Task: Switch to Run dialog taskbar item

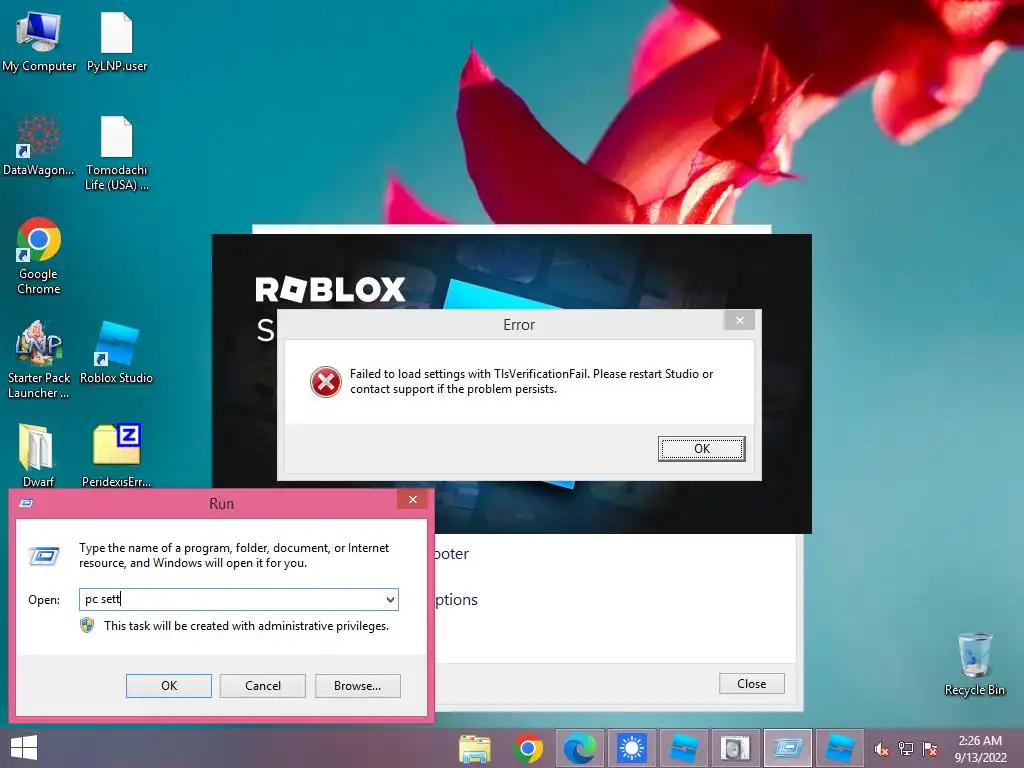Action: click(788, 748)
